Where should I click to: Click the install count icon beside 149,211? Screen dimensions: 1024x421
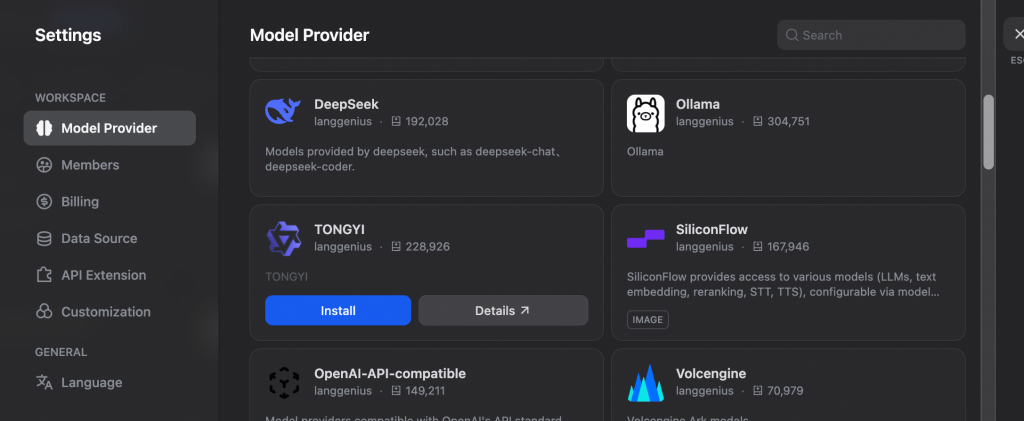pyautogui.click(x=396, y=391)
